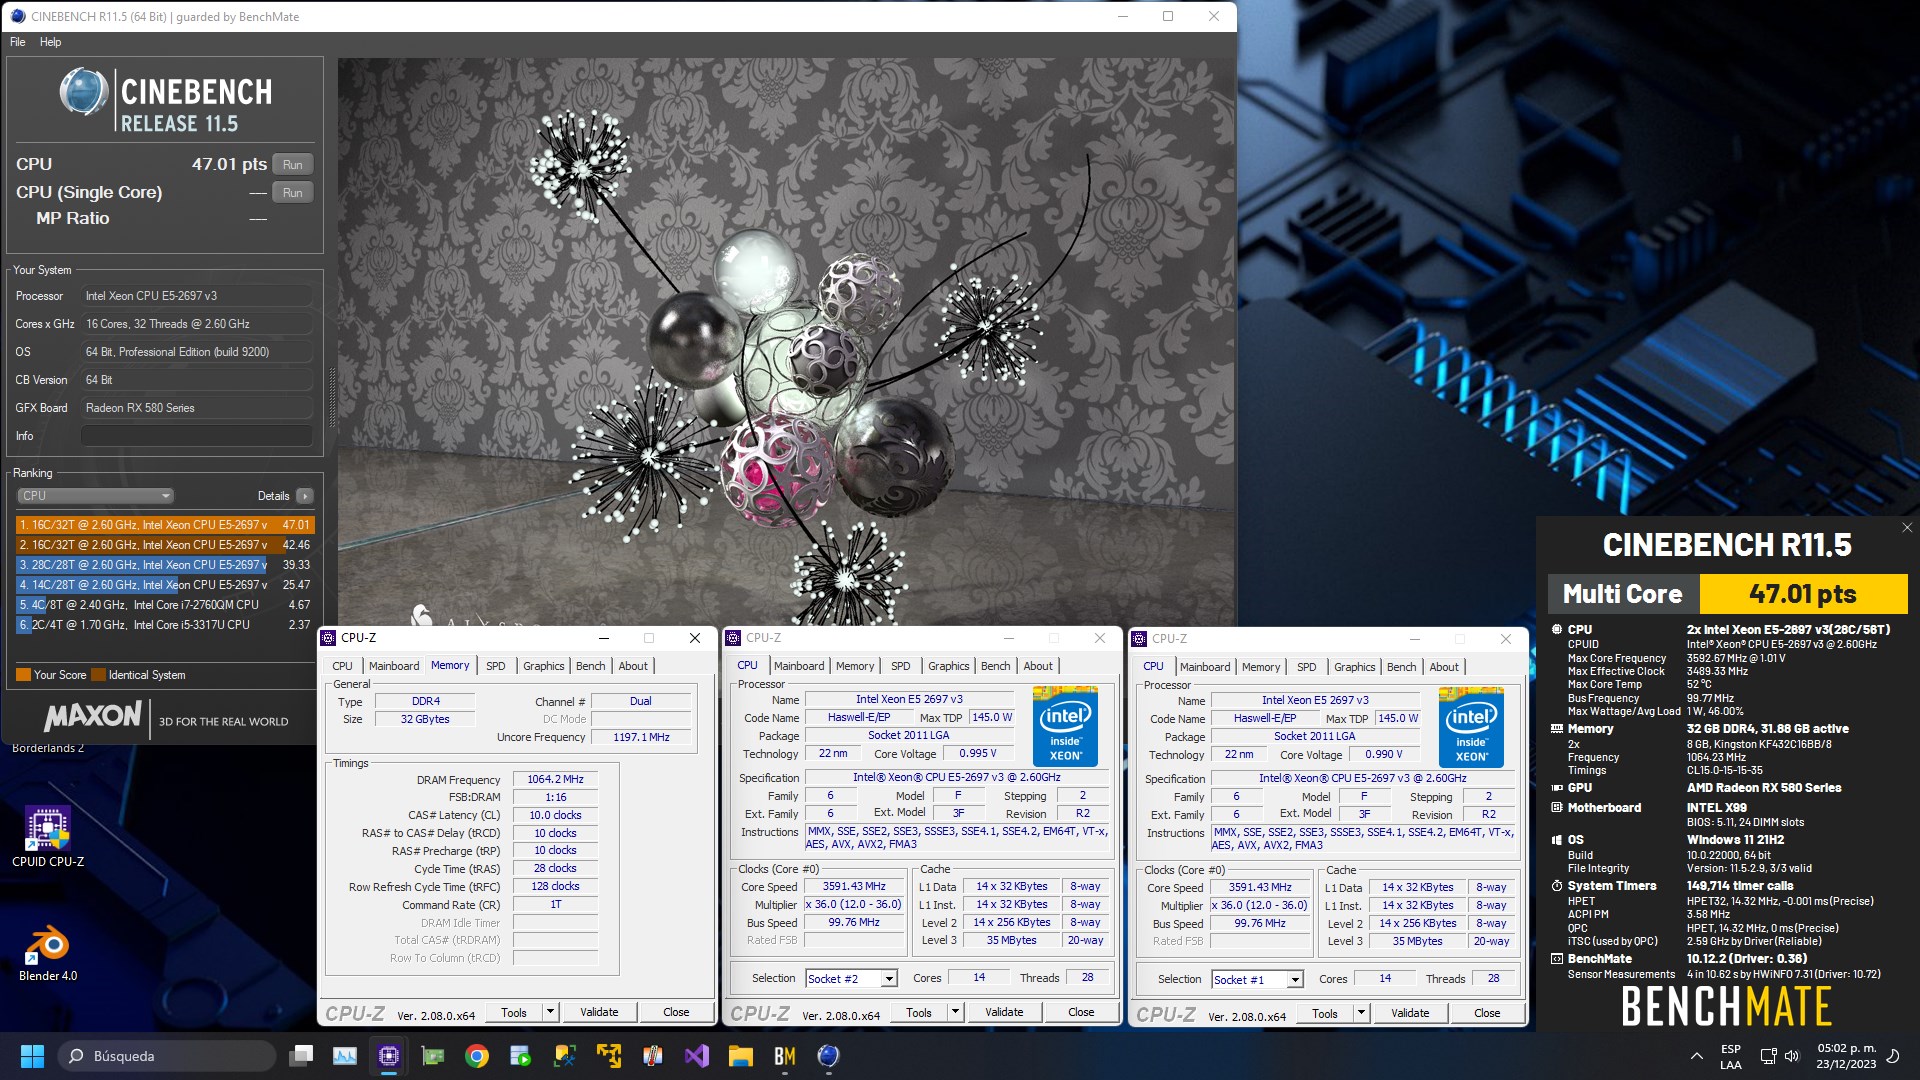The height and width of the screenshot is (1080, 1920).
Task: Select ranking row Intel Core i7-2760QM
Action: point(165,605)
